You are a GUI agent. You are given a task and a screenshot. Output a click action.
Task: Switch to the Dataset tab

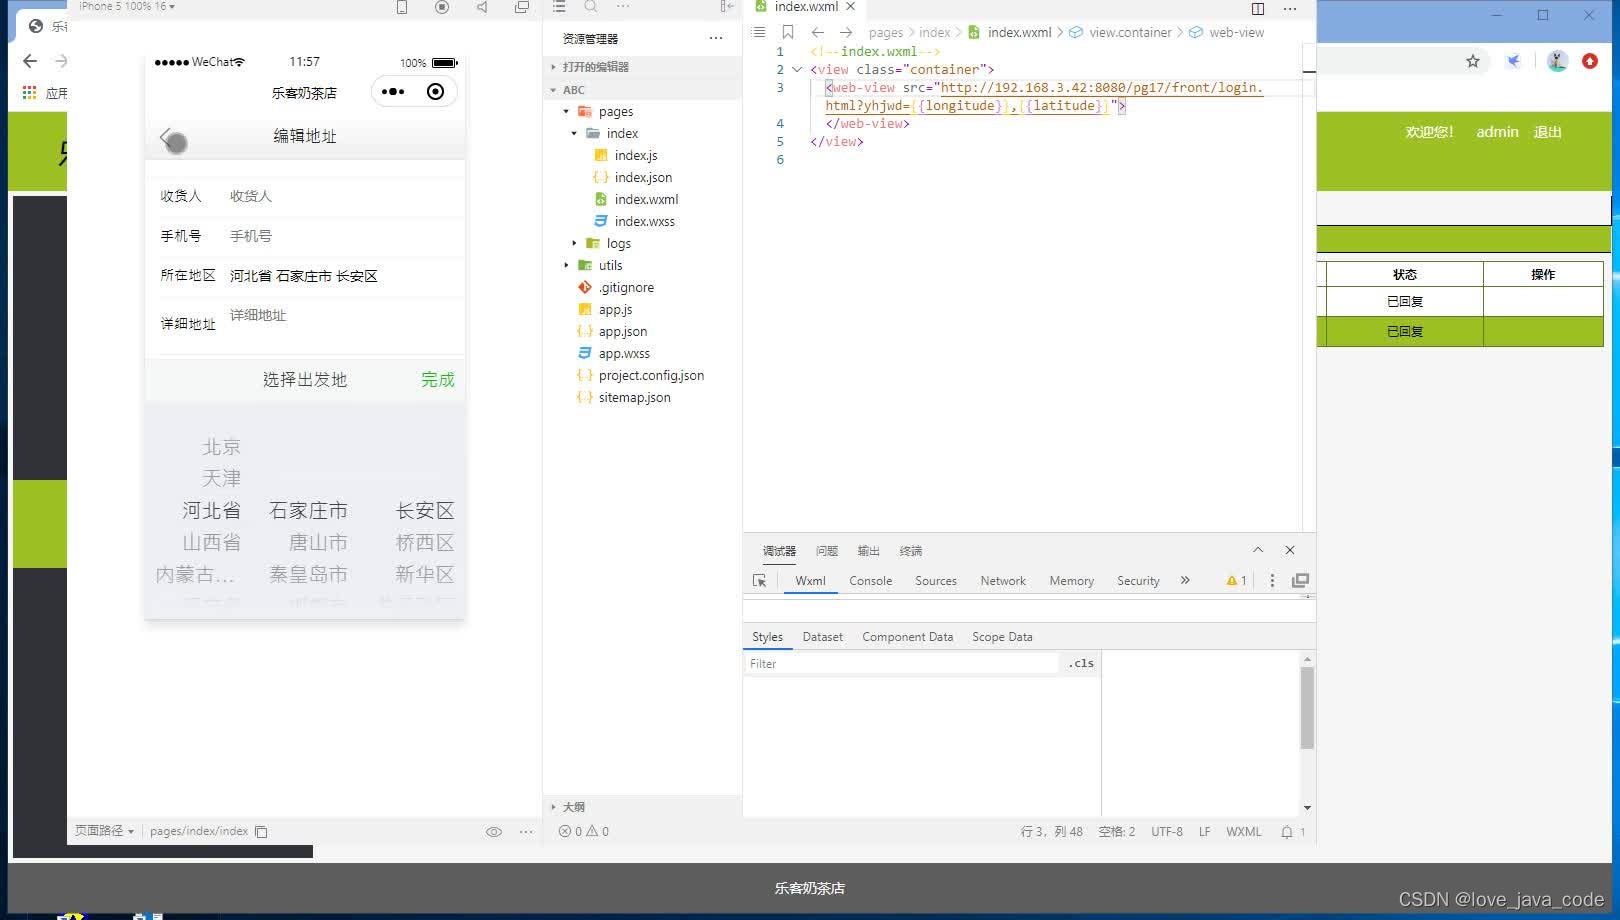pos(822,637)
